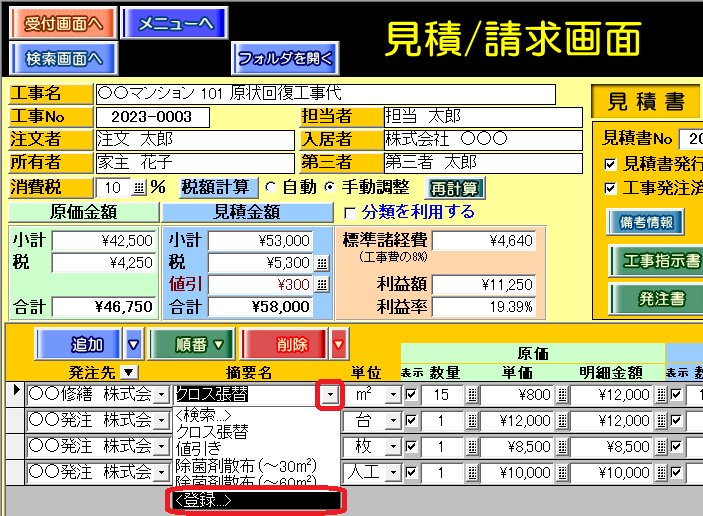This screenshot has height=516, width=703.
Task: Open calculator icon beside 消費税 rate field
Action: point(139,187)
